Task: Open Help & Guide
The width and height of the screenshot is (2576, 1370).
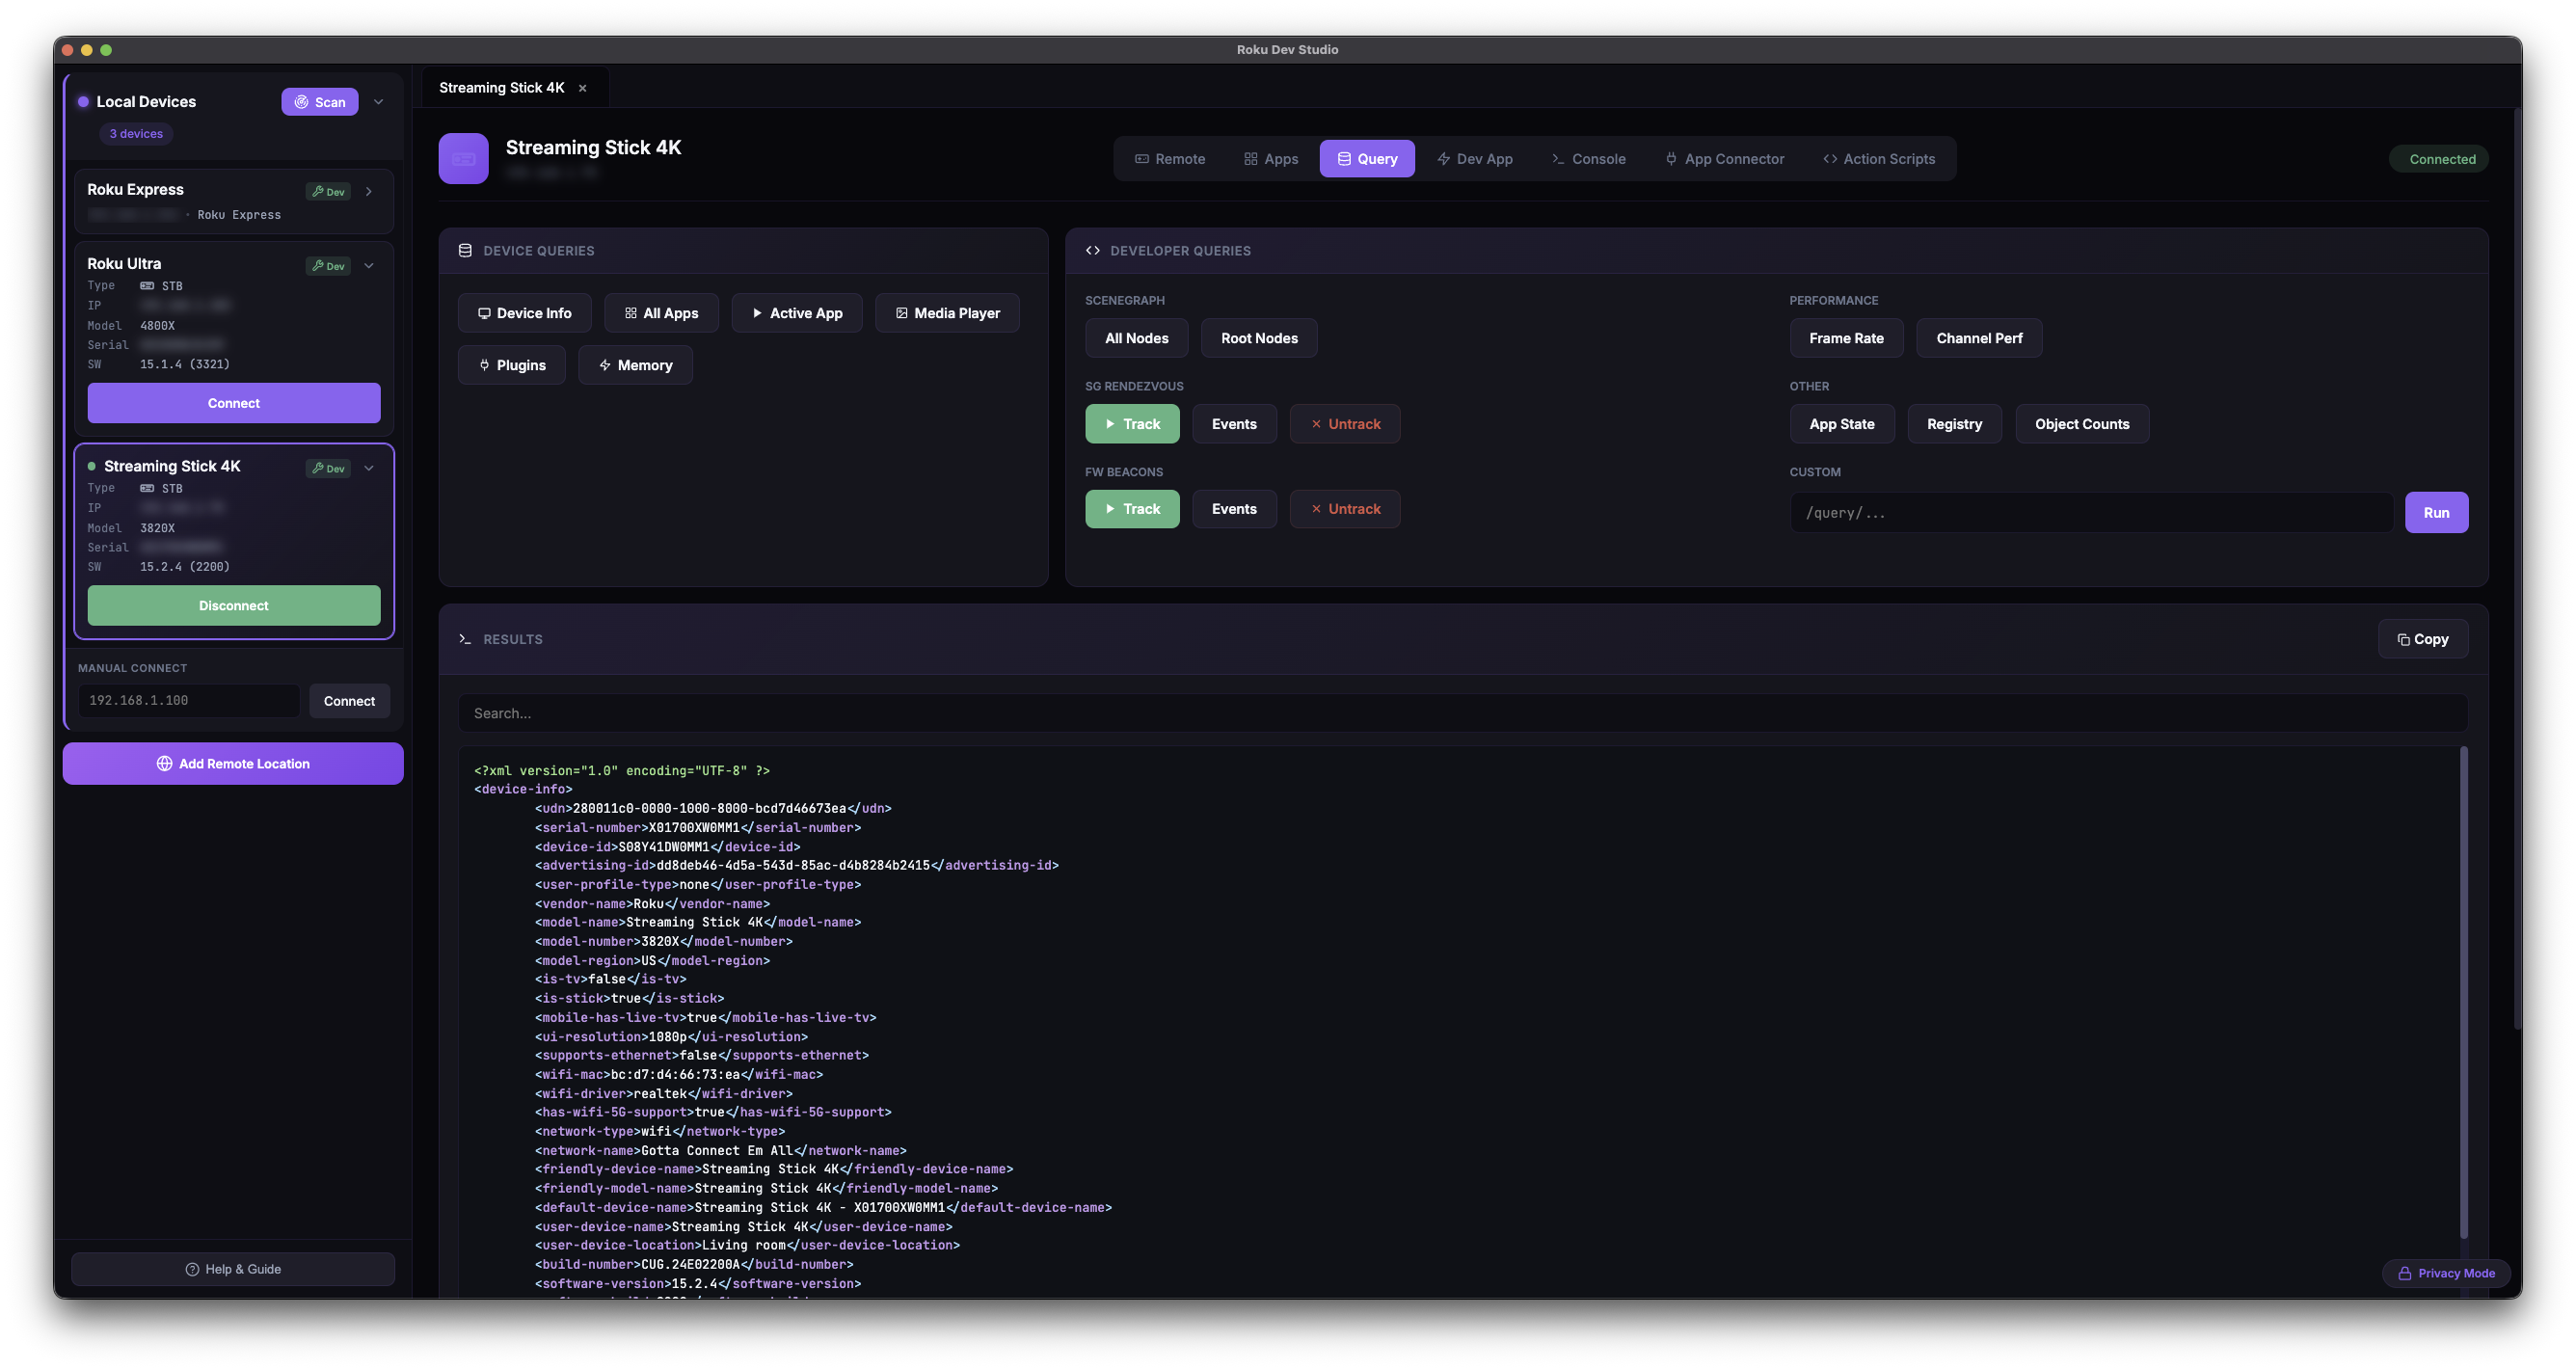Action: (x=233, y=1268)
